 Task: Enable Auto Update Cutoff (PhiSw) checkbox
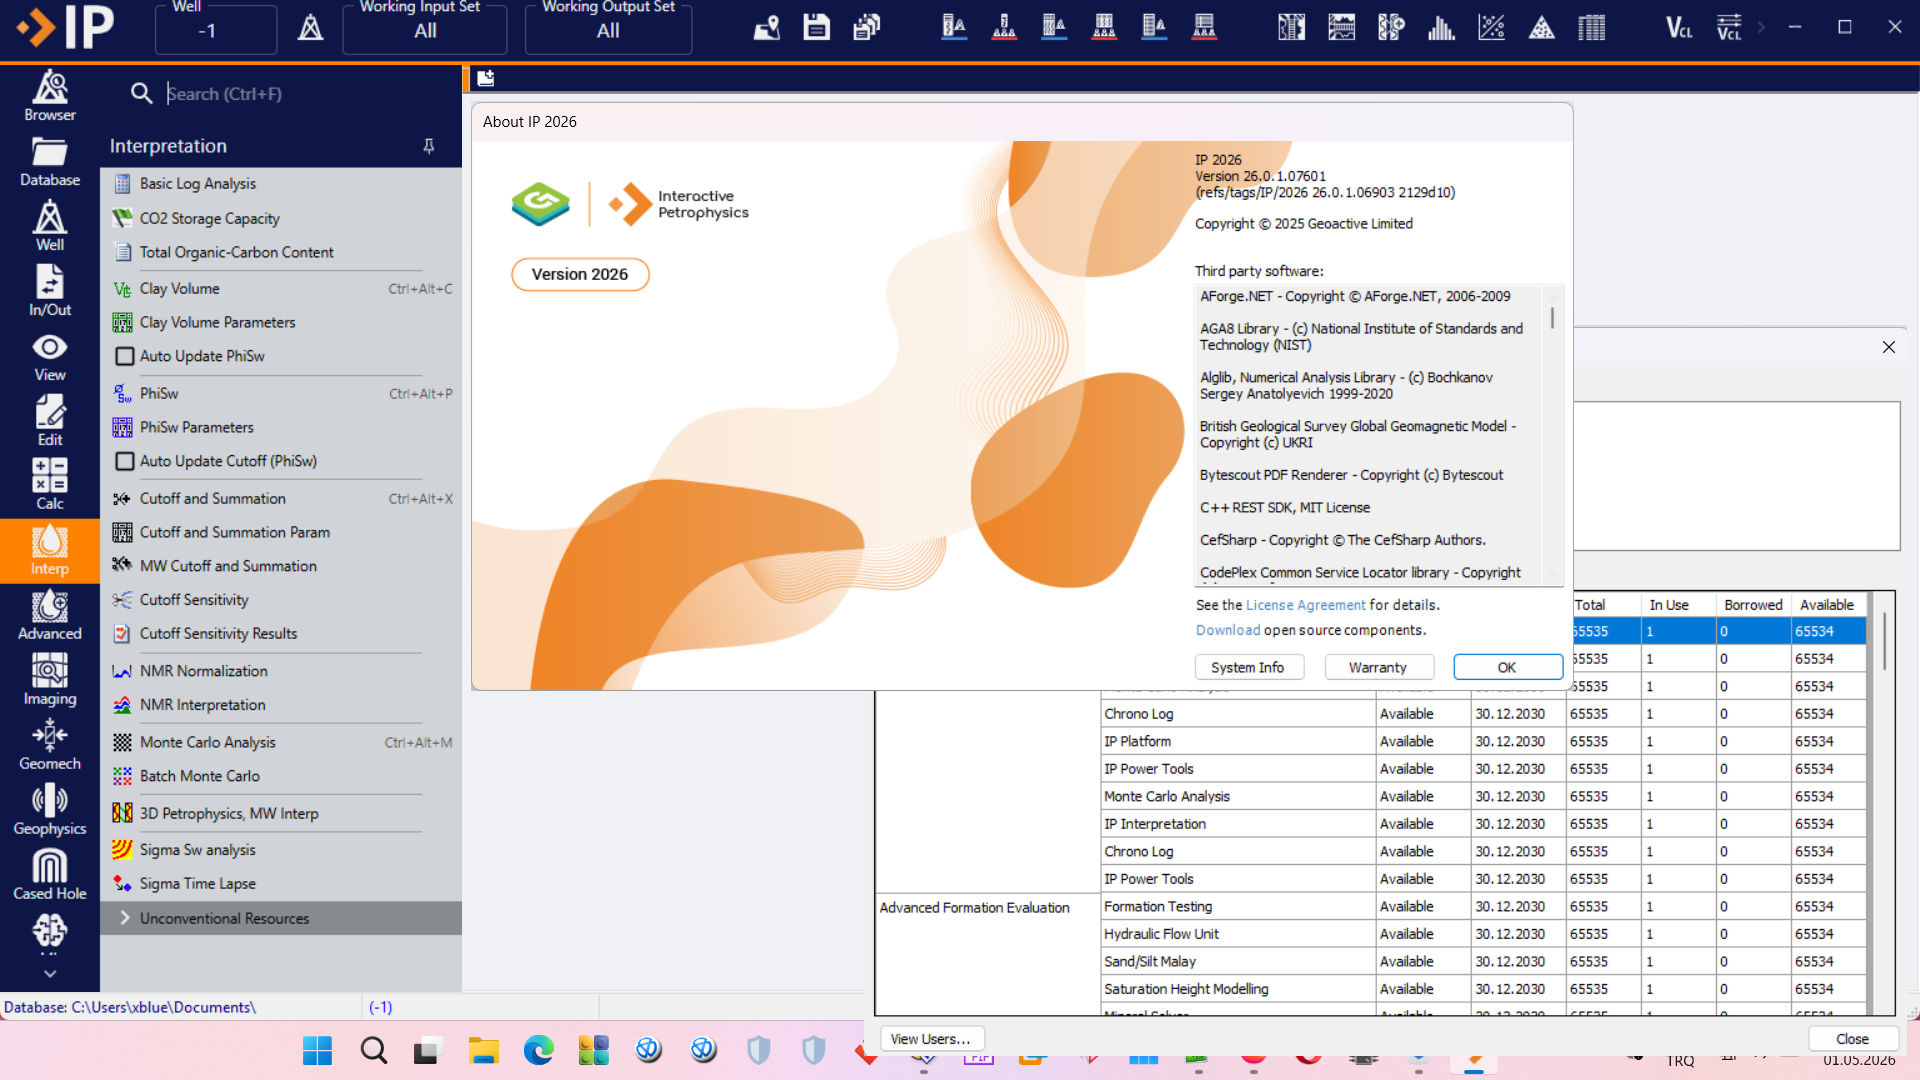(125, 461)
